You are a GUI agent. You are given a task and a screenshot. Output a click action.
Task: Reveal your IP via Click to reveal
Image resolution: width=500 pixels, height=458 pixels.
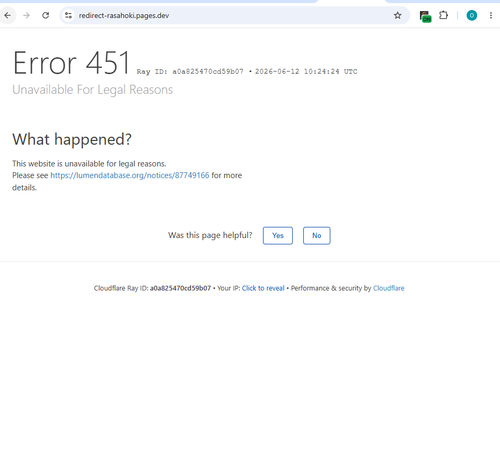(x=263, y=288)
